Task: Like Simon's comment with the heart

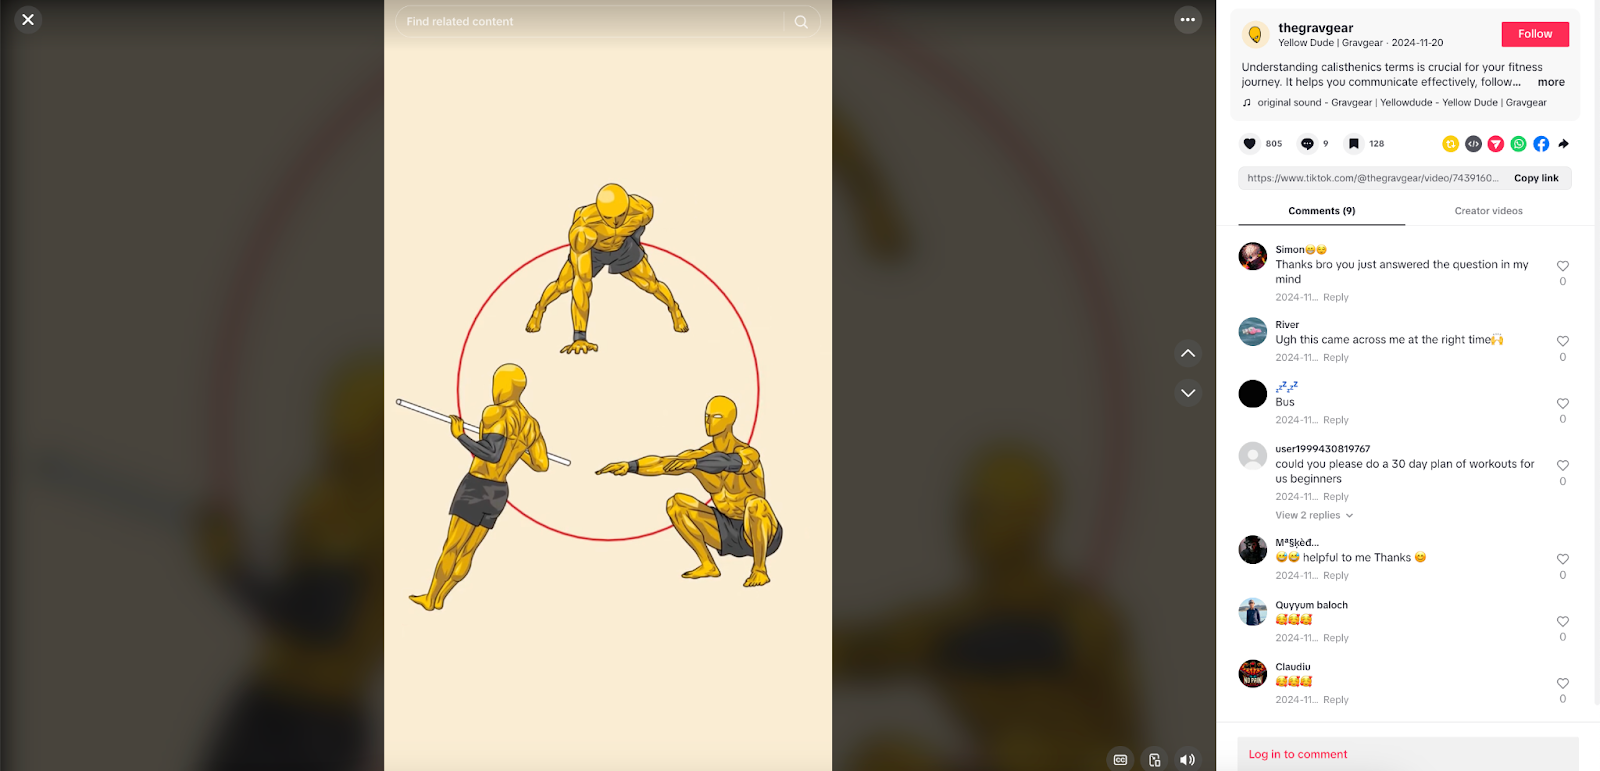Action: (1563, 266)
